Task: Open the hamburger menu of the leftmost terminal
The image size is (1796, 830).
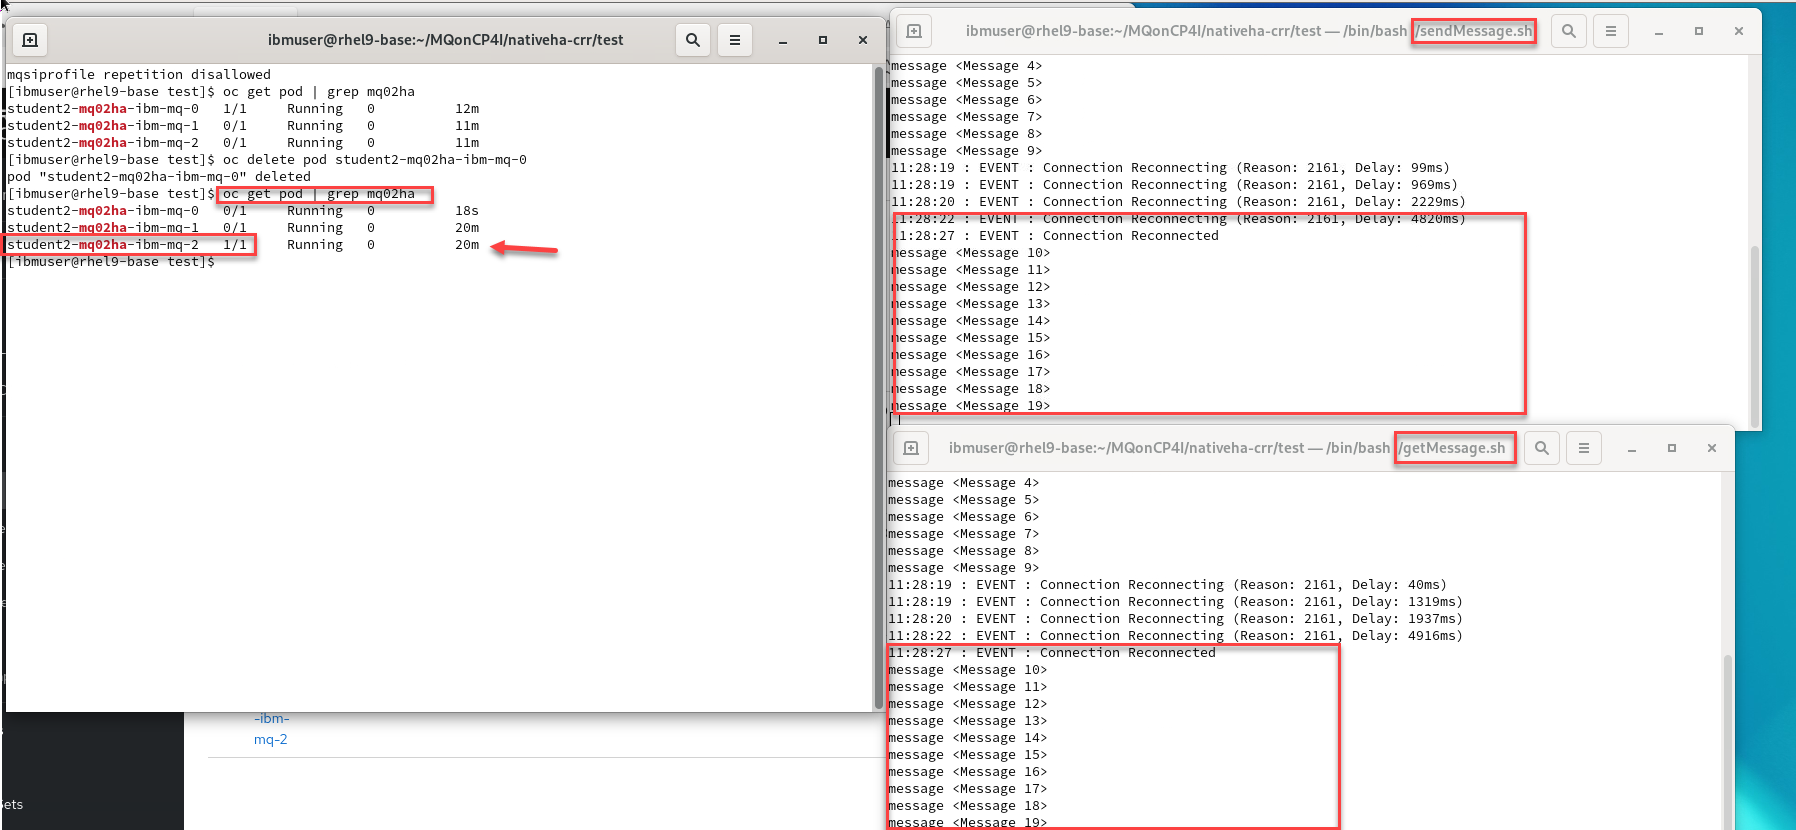Action: (x=735, y=40)
